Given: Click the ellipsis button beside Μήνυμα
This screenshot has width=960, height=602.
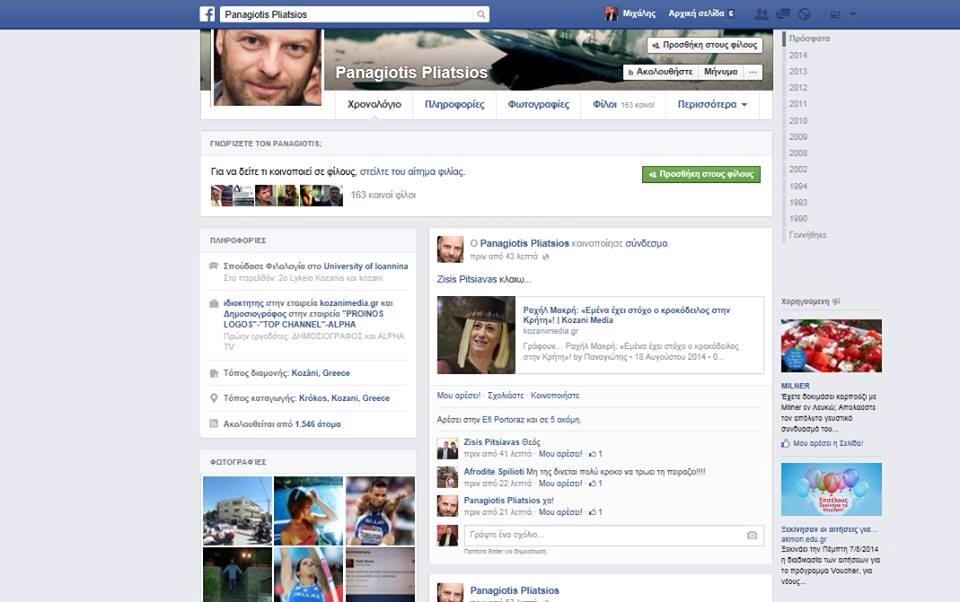Looking at the screenshot, I should pyautogui.click(x=754, y=72).
